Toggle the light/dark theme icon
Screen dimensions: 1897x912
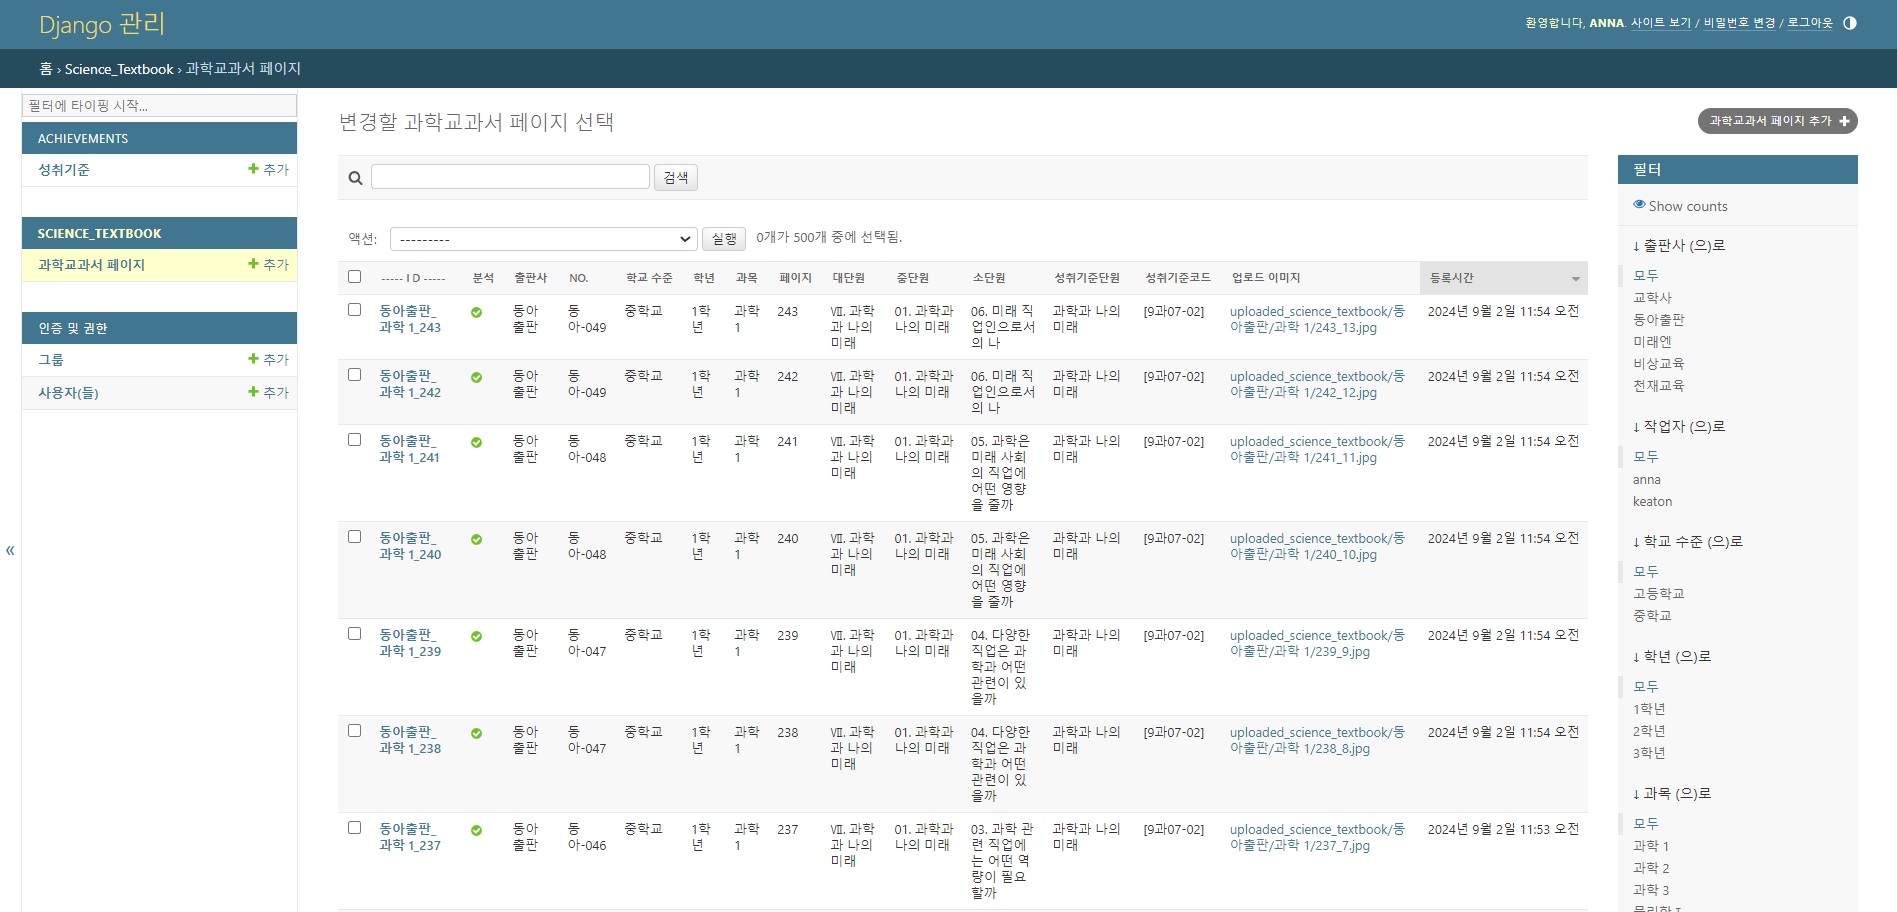(1849, 23)
